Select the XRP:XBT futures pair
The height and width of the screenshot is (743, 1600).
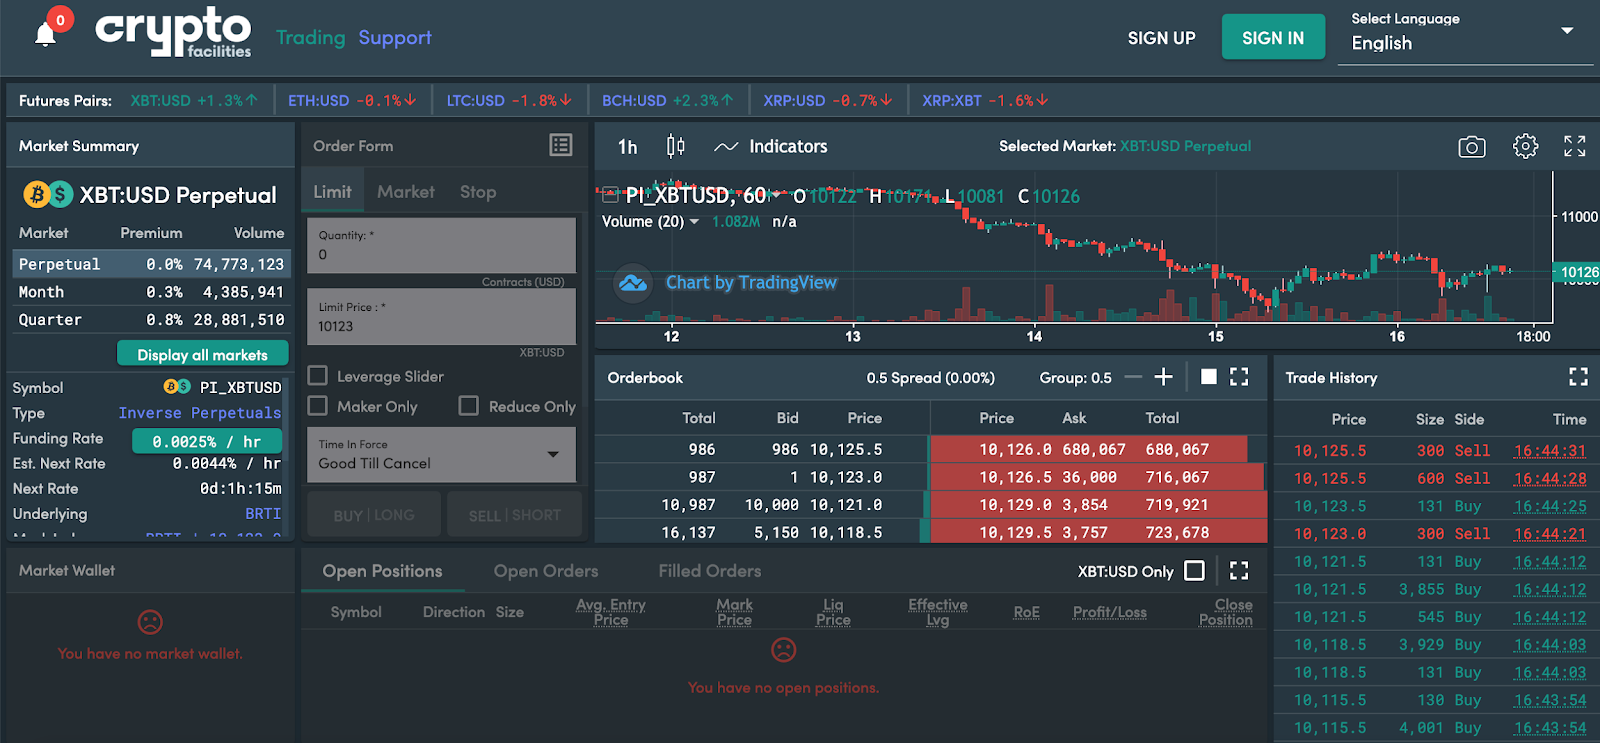(986, 101)
